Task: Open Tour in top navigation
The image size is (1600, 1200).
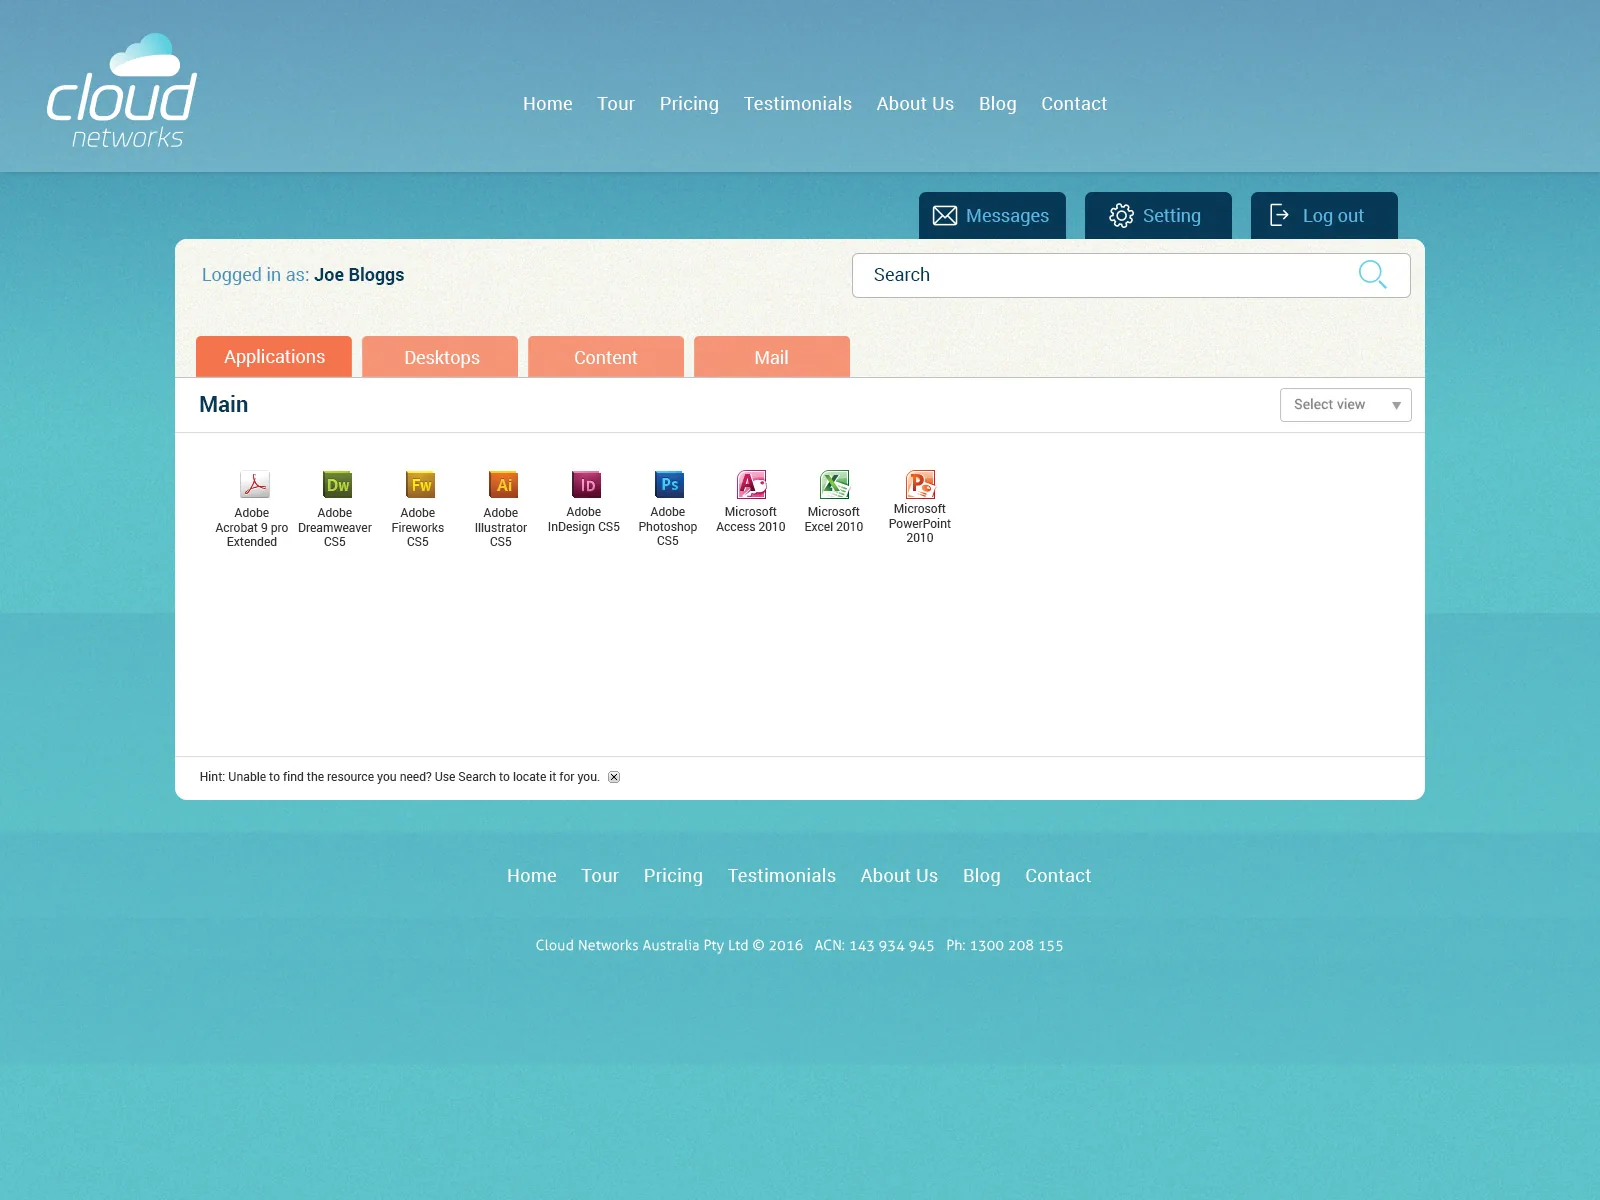Action: pos(616,104)
